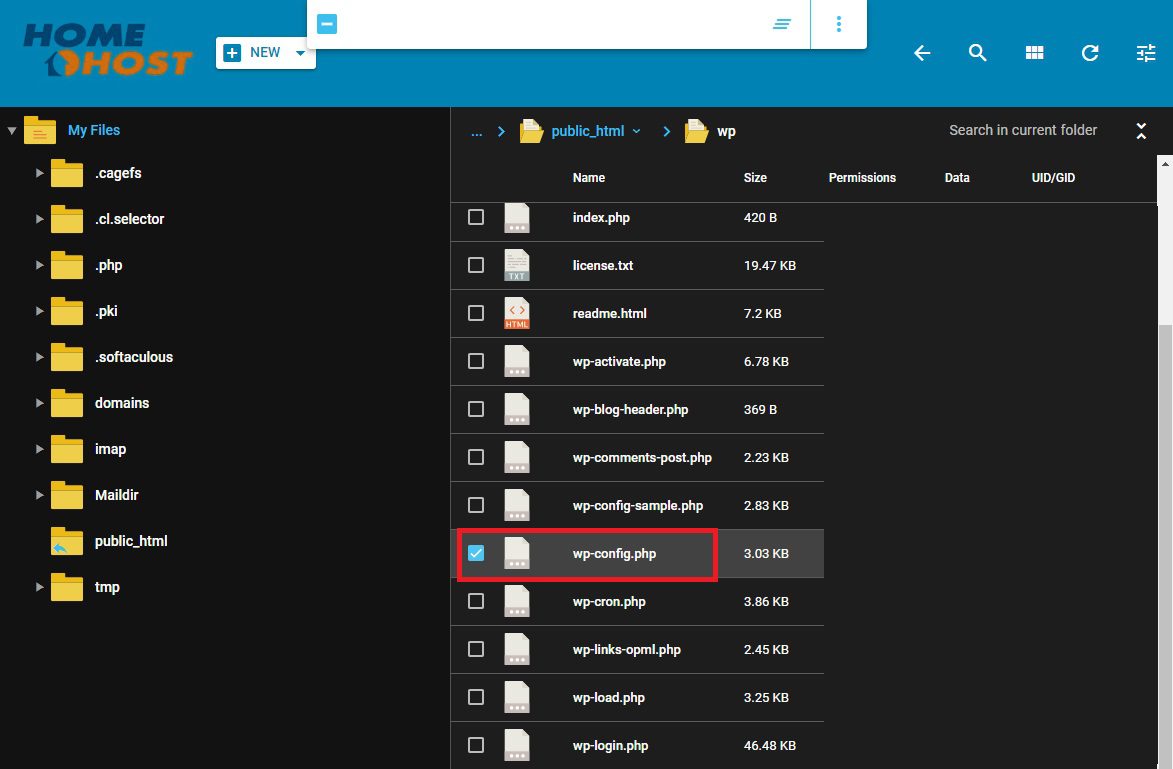1173x769 pixels.
Task: Open the NEW button dropdown arrow
Action: click(300, 53)
